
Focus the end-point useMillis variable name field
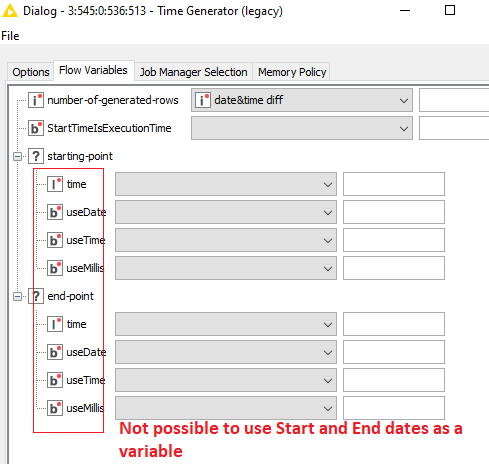[394, 408]
